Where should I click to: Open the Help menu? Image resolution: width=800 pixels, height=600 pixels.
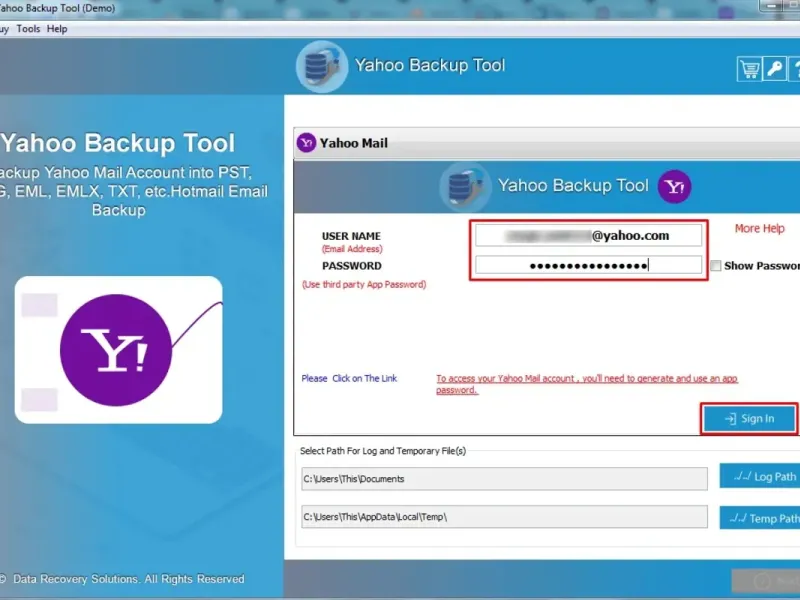57,29
